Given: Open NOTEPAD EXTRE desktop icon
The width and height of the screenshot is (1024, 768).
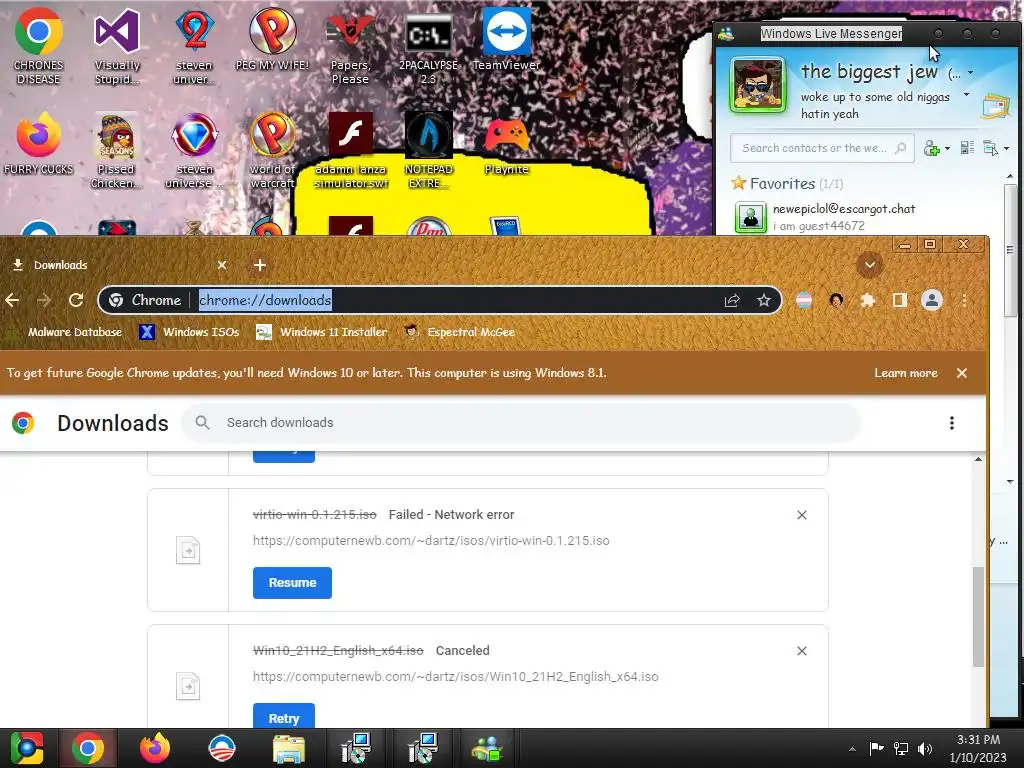Looking at the screenshot, I should pyautogui.click(x=428, y=150).
